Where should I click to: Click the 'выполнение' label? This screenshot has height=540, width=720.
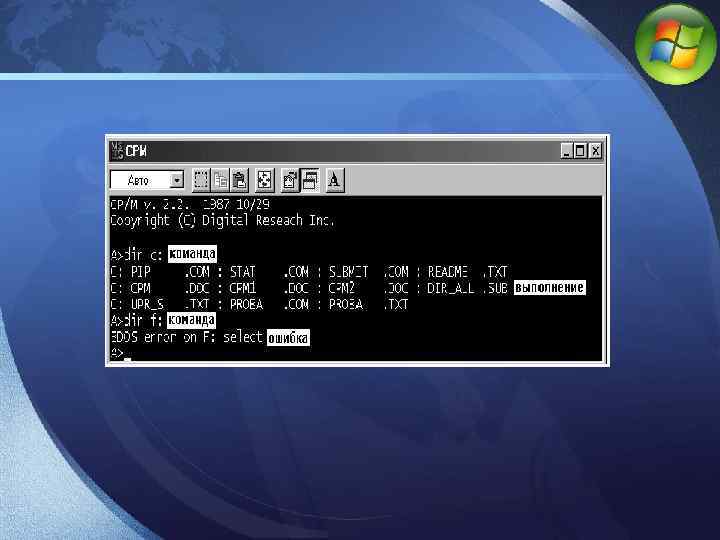pos(550,287)
